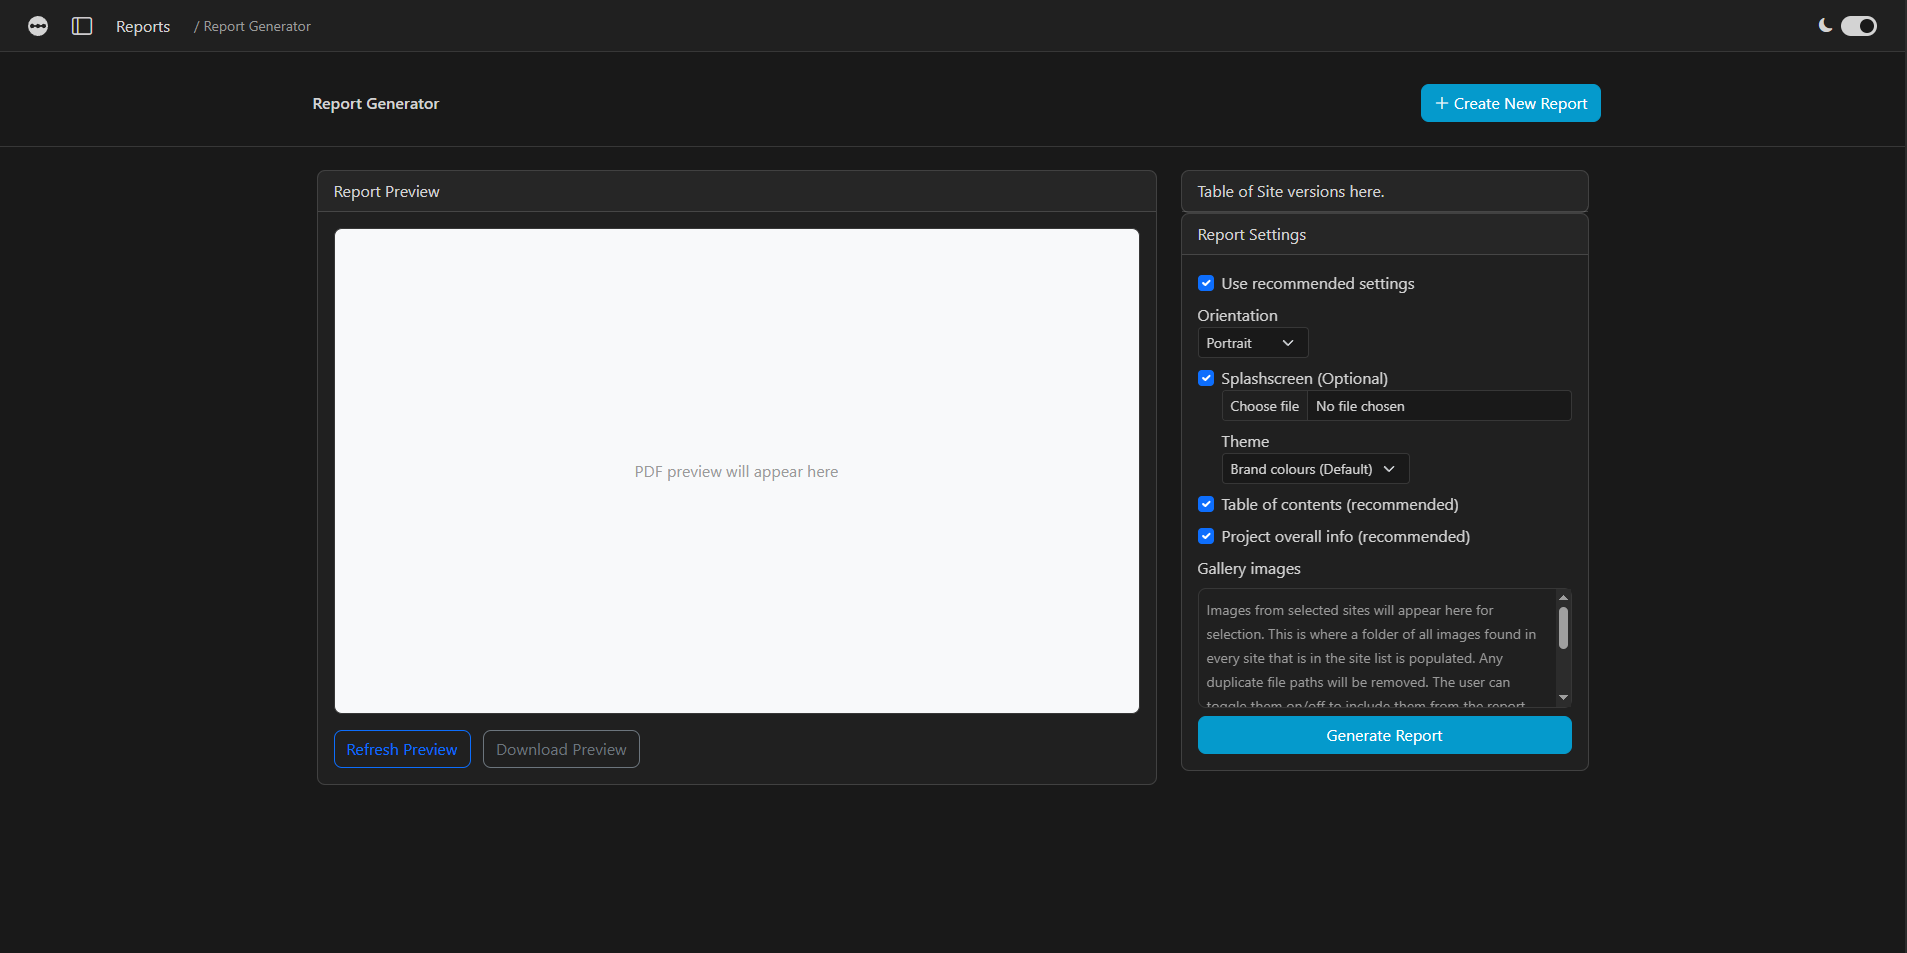Screen dimensions: 1907x953
Task: Click the Download Preview button
Action: coord(560,748)
